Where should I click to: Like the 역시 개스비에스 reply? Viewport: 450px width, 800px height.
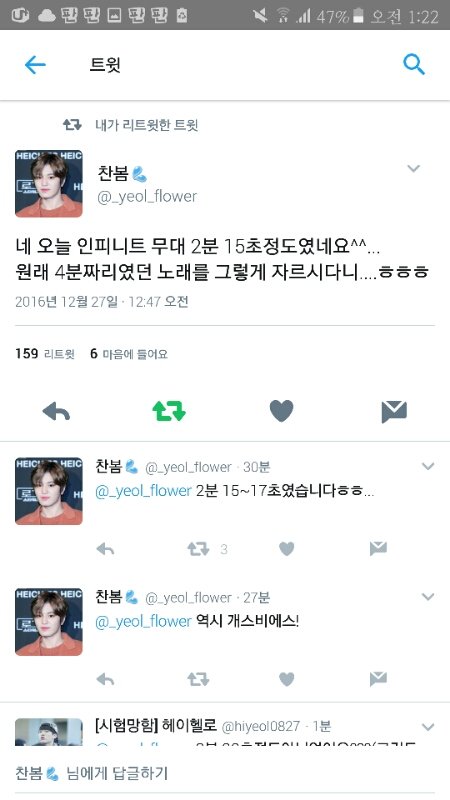(287, 679)
